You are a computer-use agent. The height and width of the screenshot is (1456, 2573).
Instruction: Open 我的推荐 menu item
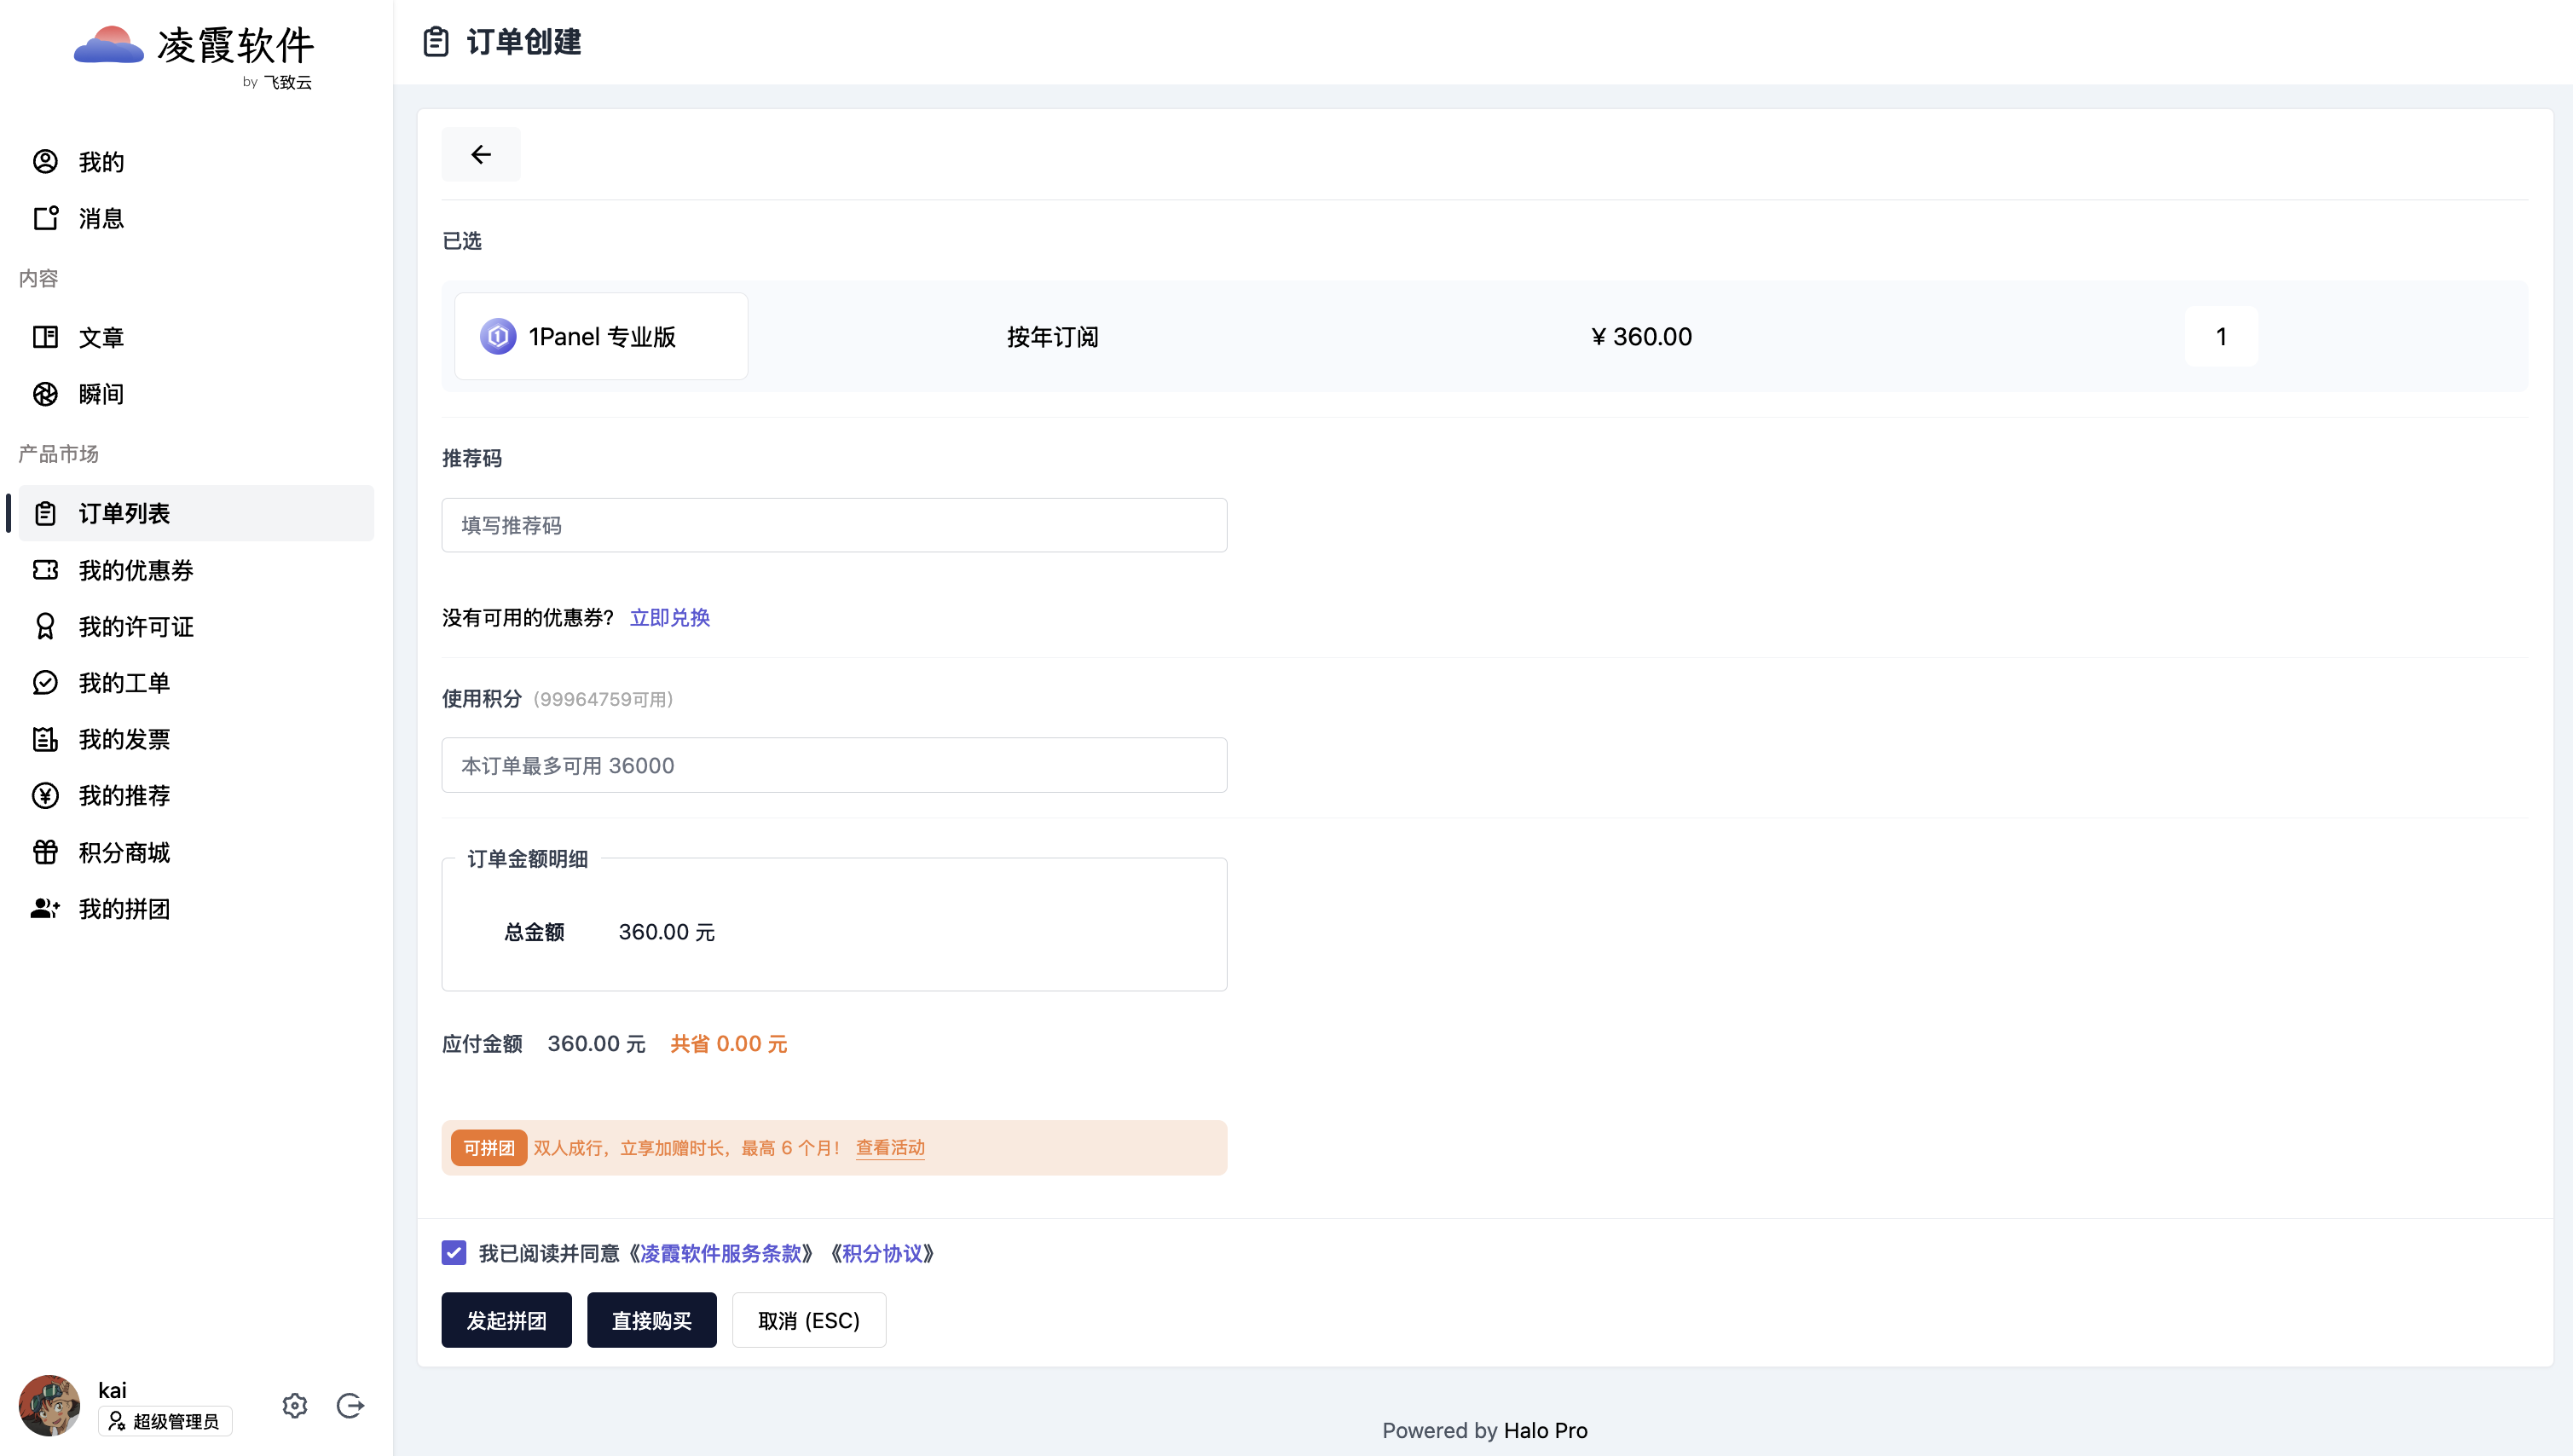[x=196, y=796]
